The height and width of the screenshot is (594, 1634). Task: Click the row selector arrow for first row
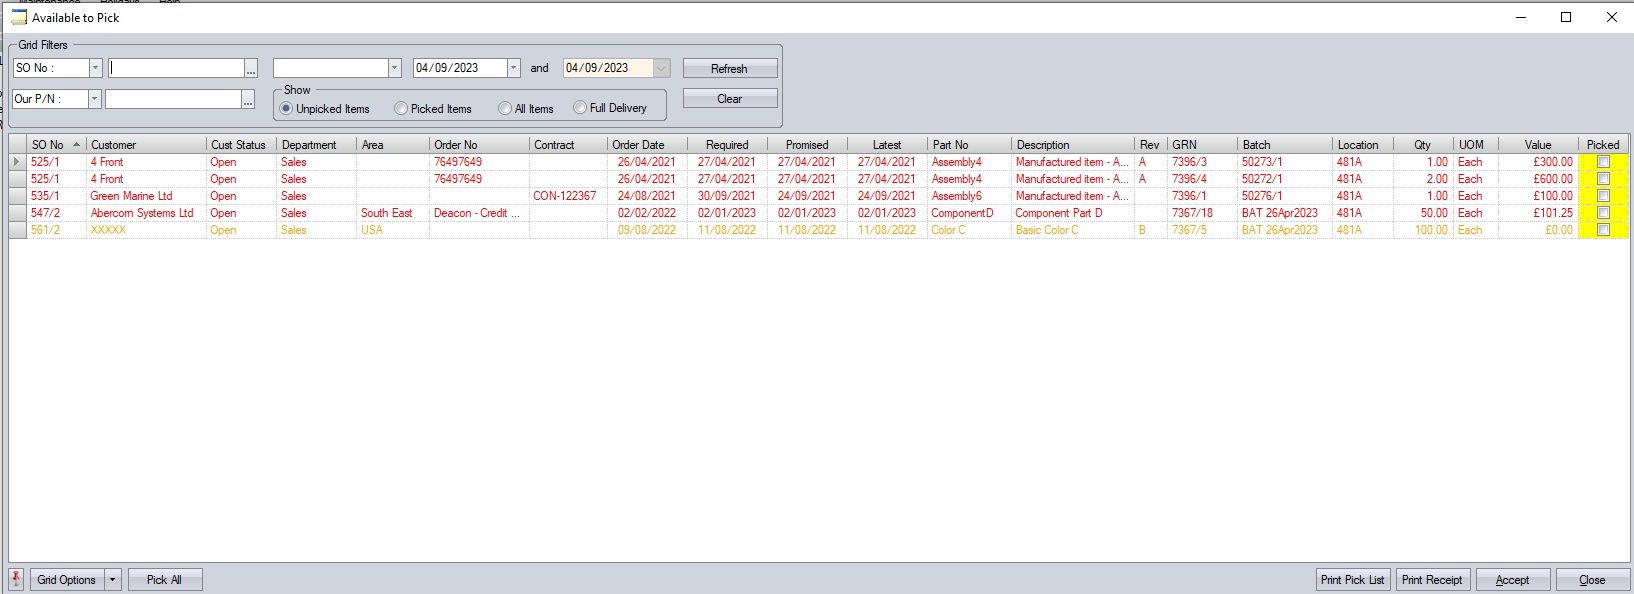click(x=16, y=162)
